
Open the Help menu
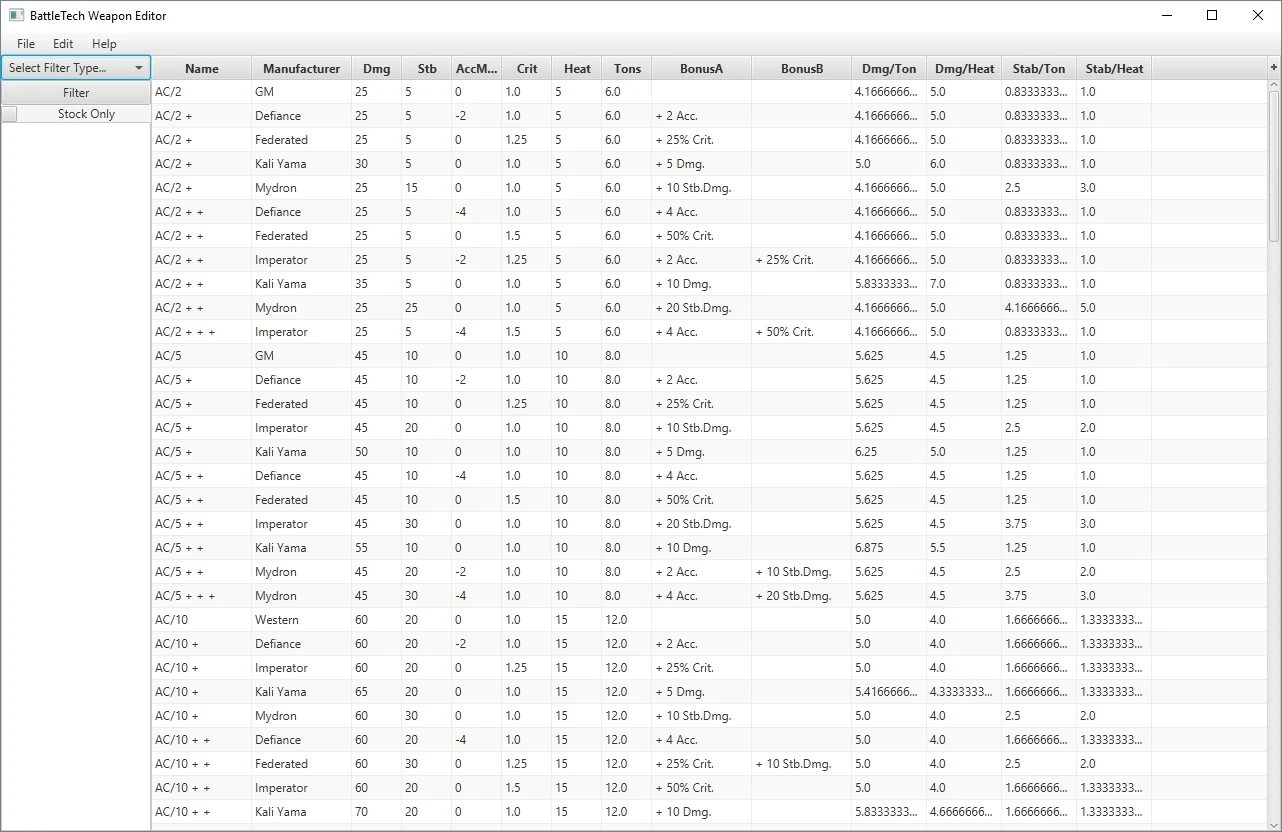(103, 43)
